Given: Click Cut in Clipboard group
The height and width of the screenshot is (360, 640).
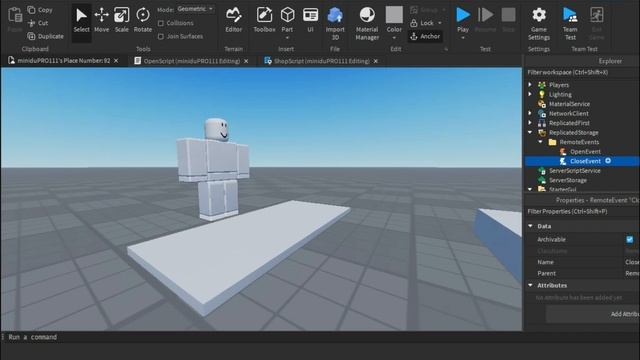Looking at the screenshot, I should (x=38, y=23).
